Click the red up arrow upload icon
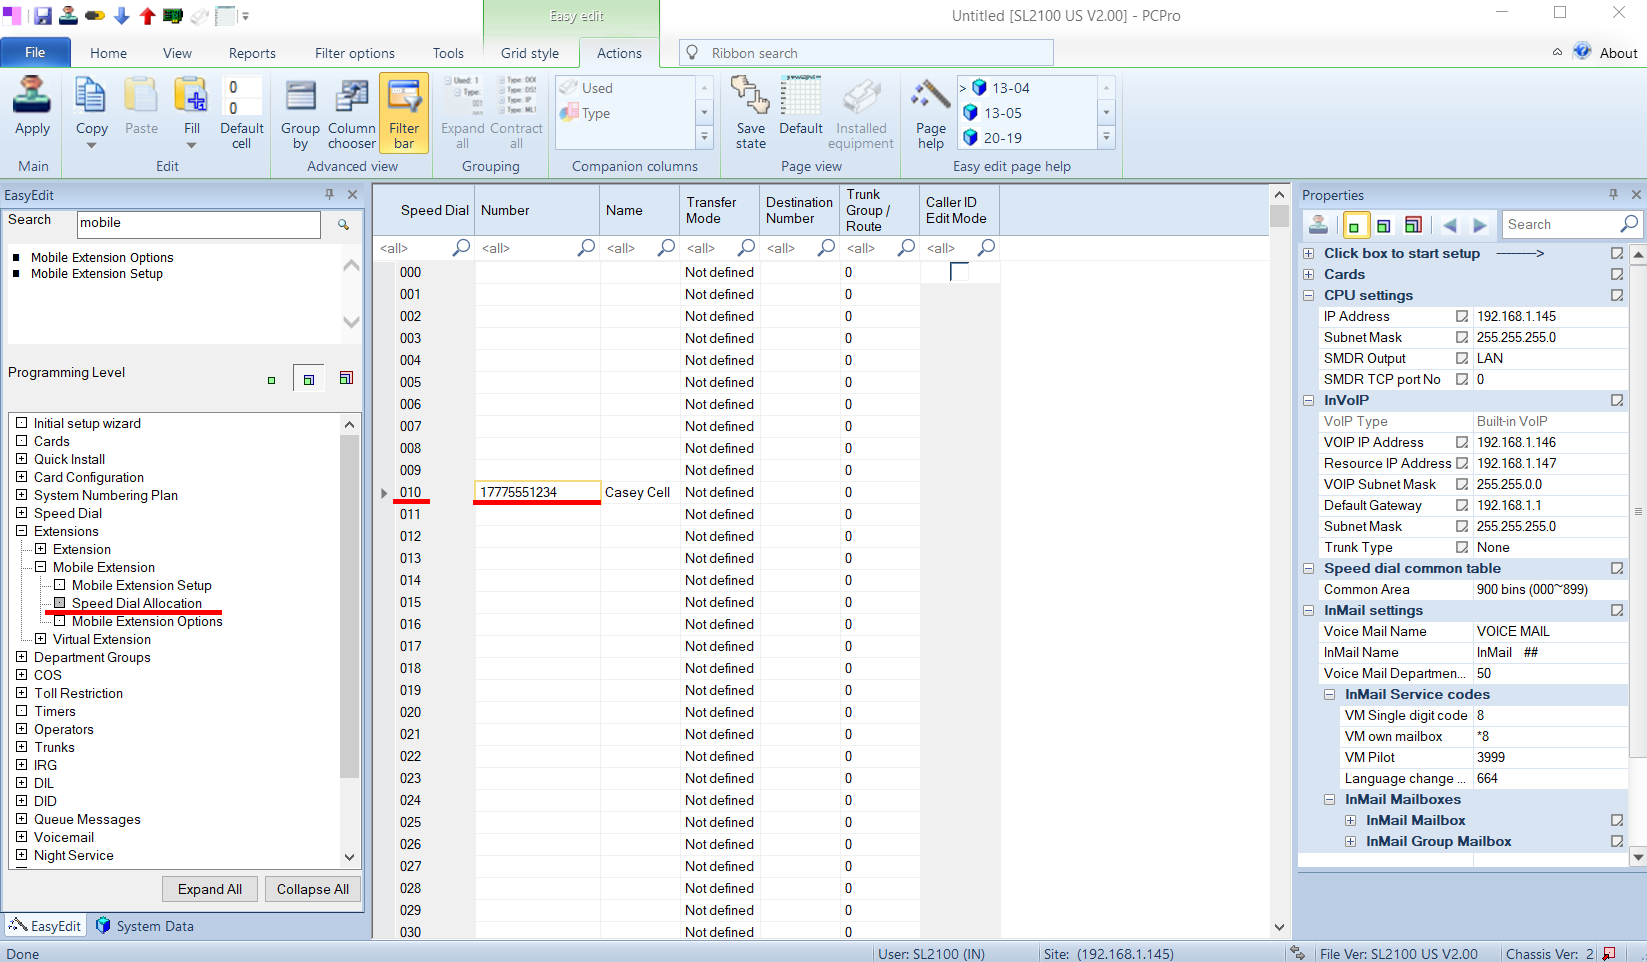 point(147,16)
